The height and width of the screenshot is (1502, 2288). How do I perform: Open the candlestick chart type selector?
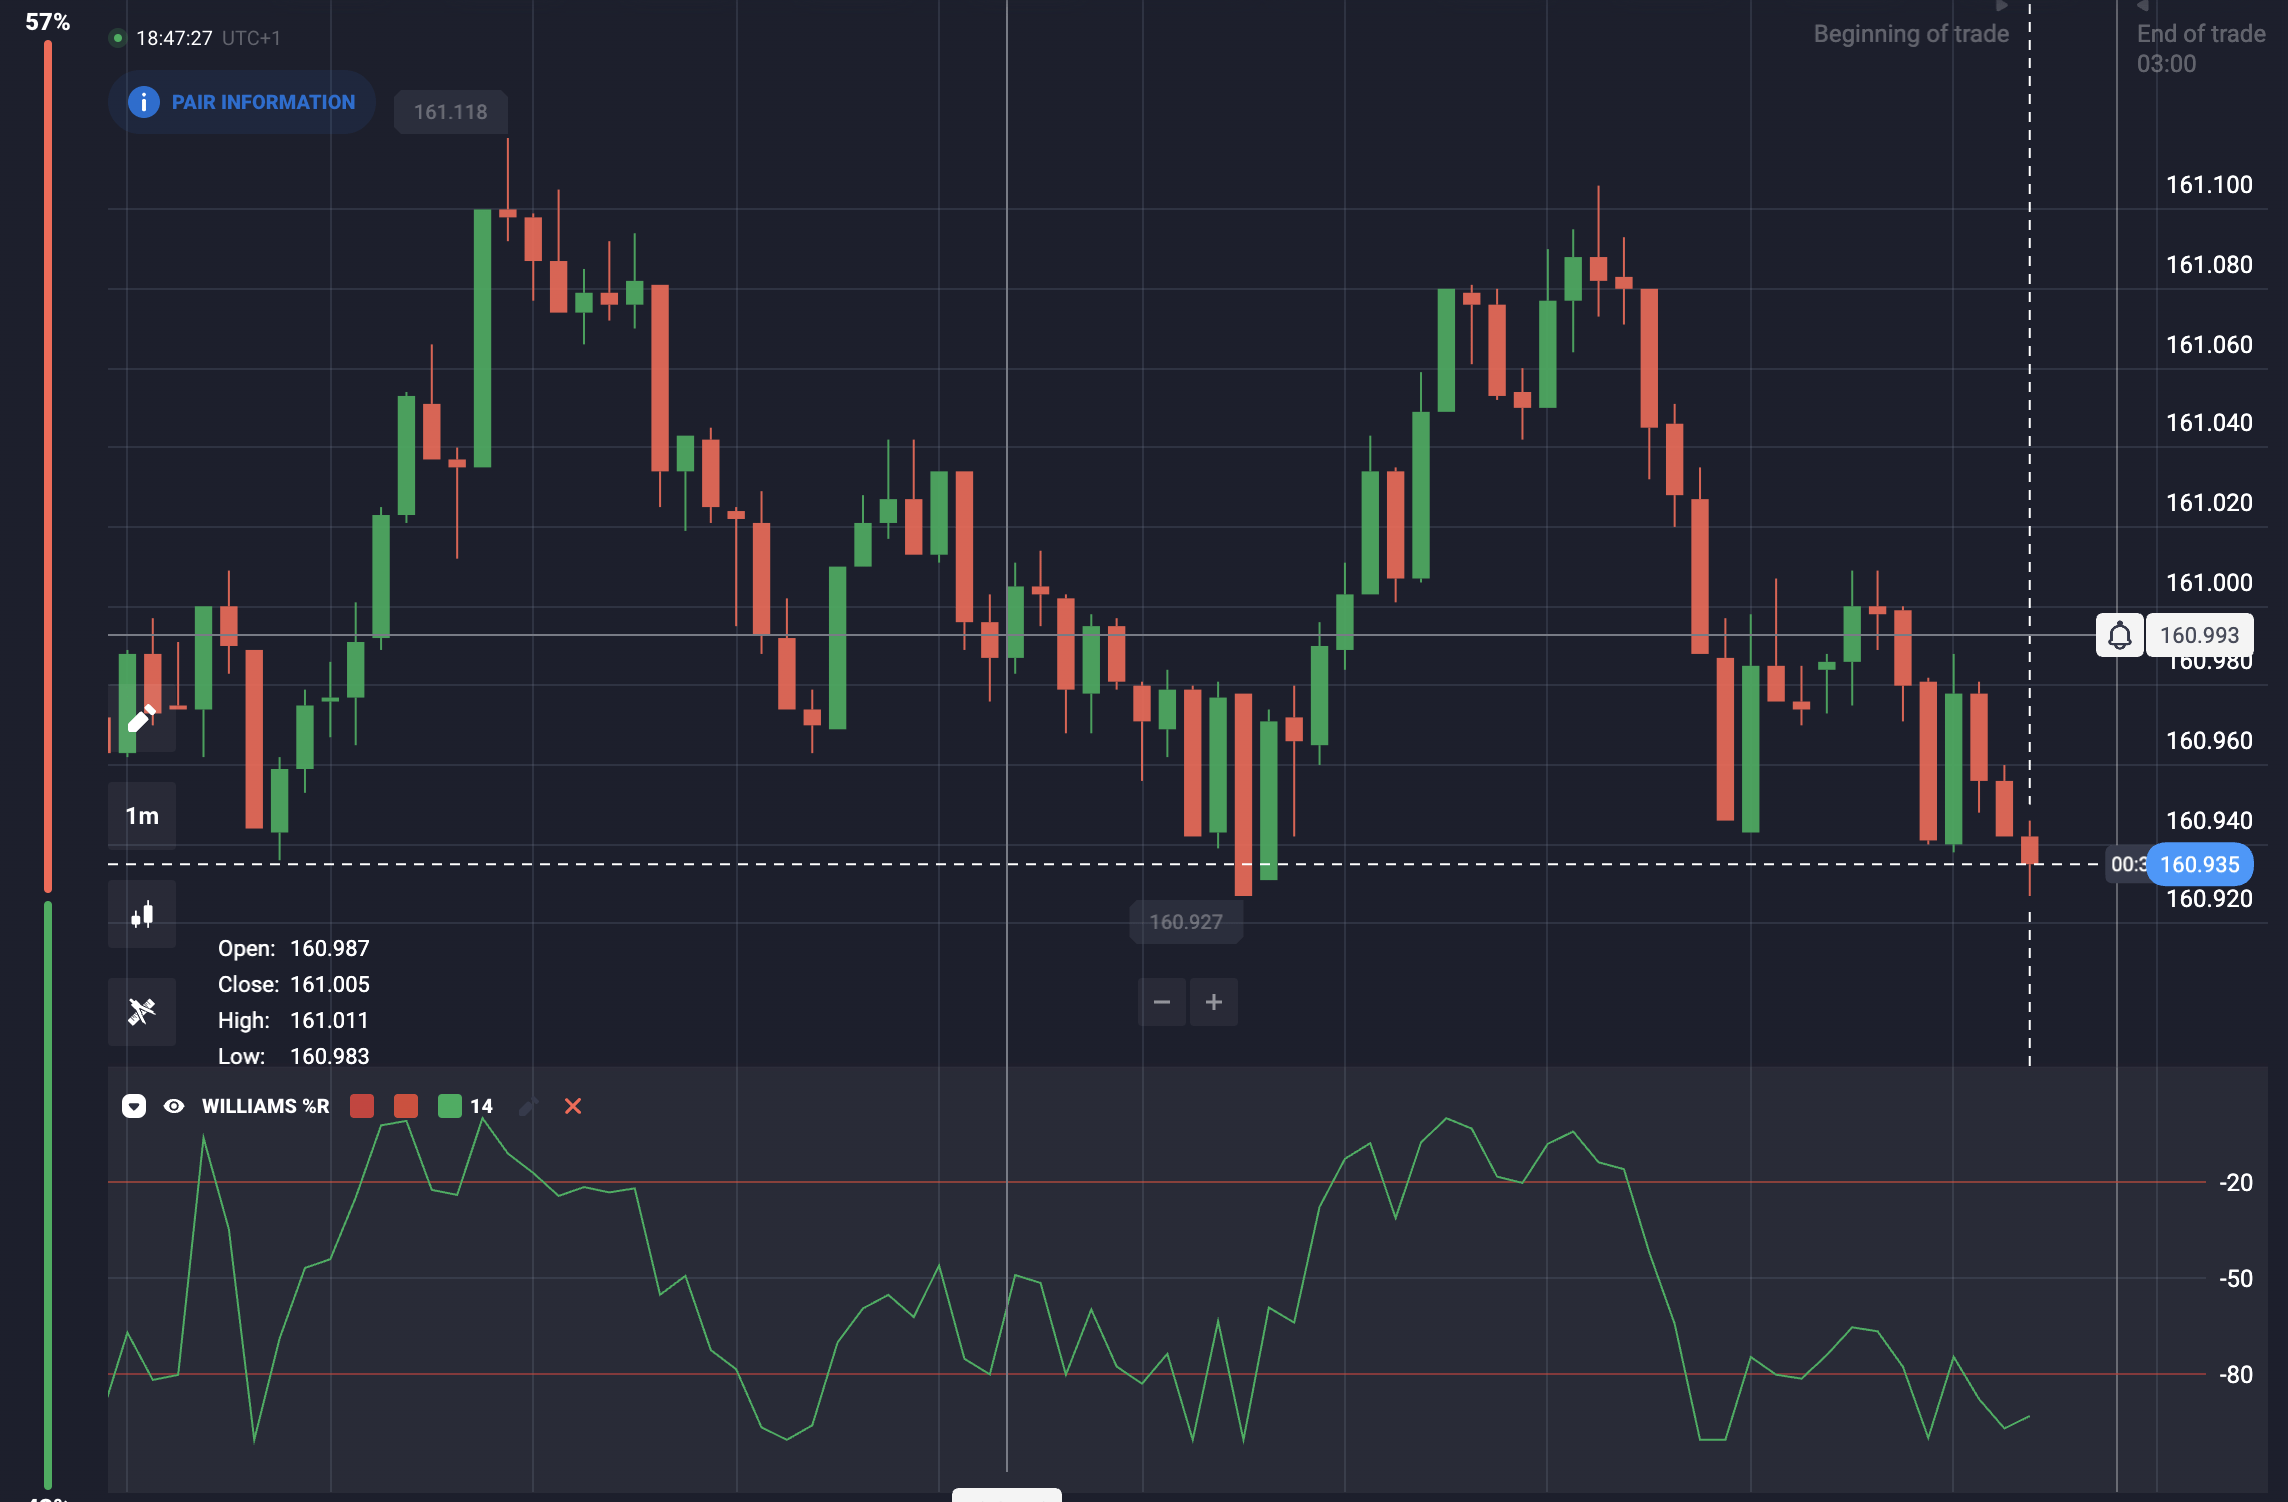coord(142,914)
